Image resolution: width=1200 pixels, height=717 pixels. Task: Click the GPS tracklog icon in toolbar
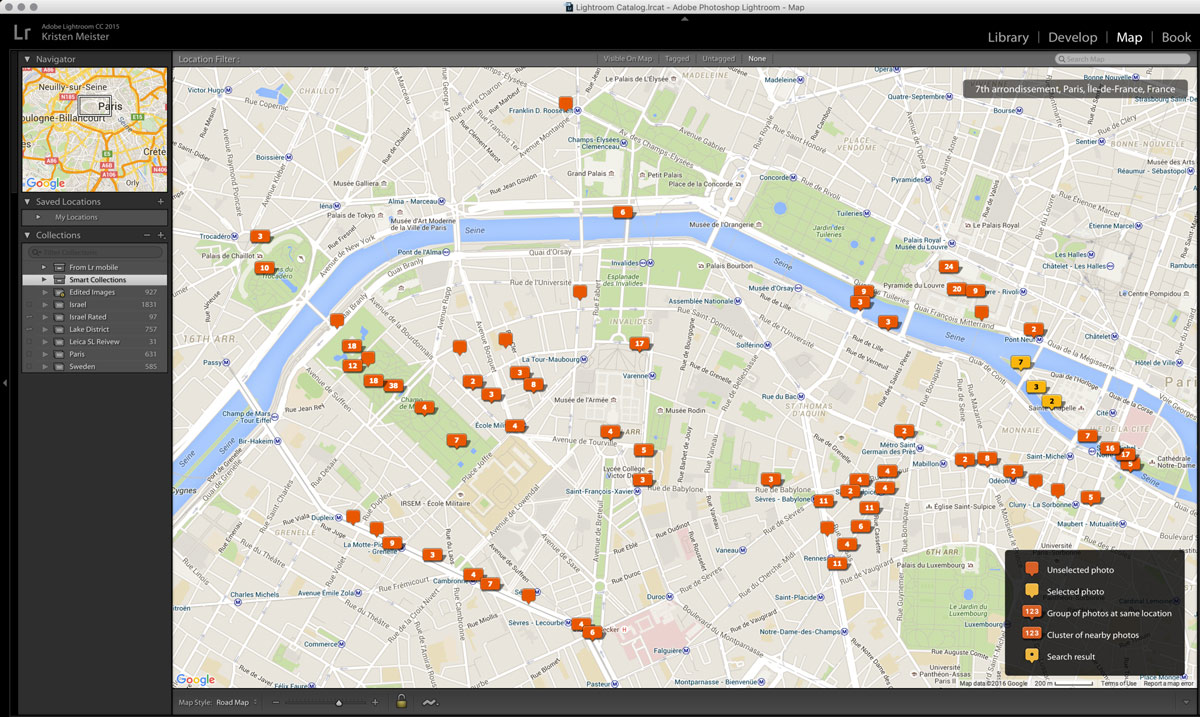tap(430, 702)
